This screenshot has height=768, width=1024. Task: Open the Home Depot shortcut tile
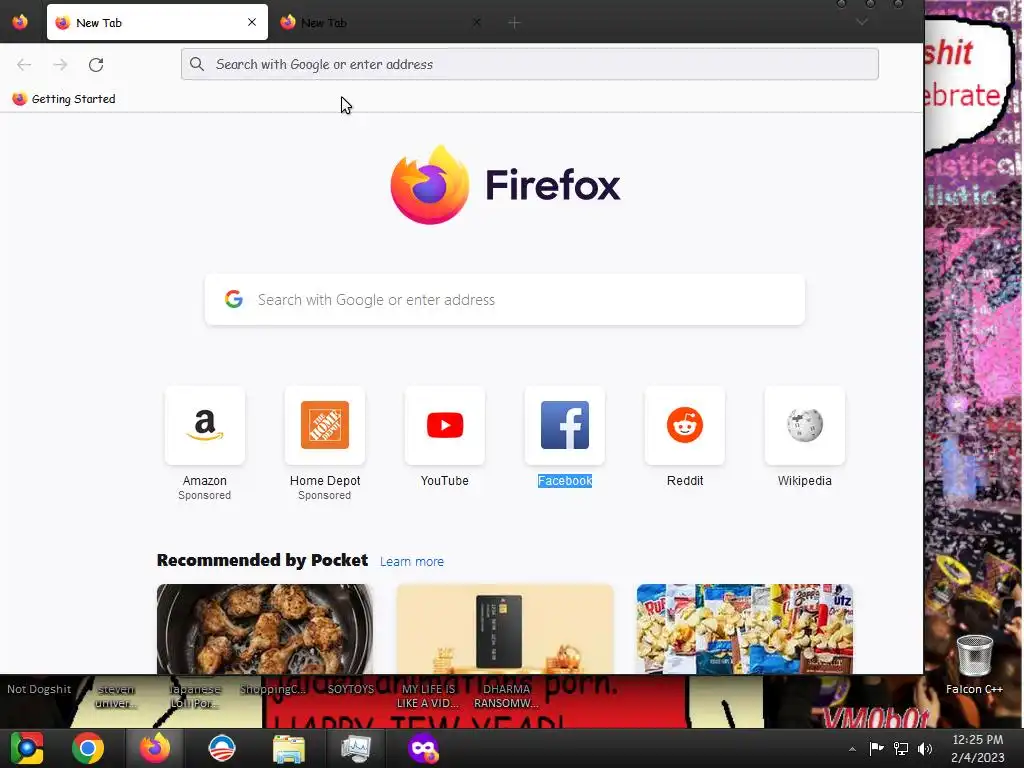(x=325, y=425)
